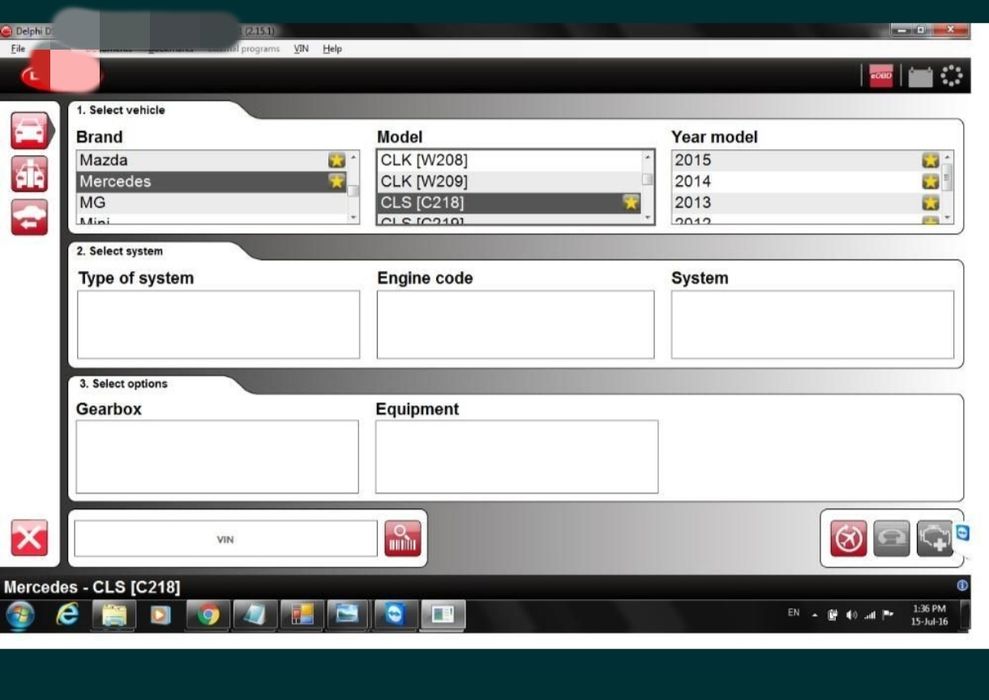Select the car vehicle type icon in sidebar
Screen dimensions: 989x700
point(29,130)
